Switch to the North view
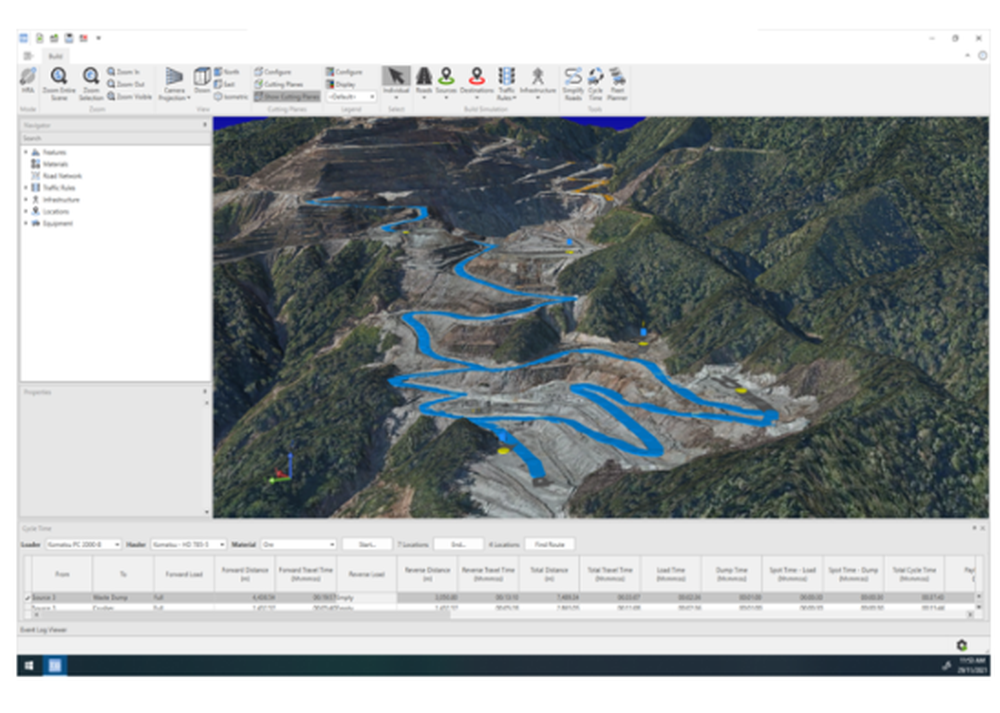 coord(226,71)
